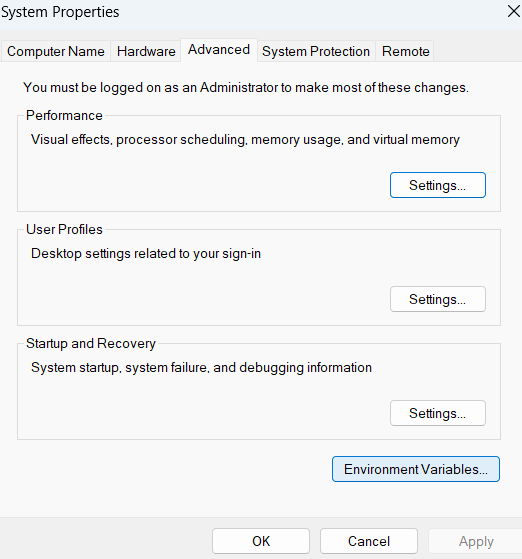This screenshot has height=559, width=522.
Task: Open Startup and Recovery Settings button
Action: coord(438,413)
